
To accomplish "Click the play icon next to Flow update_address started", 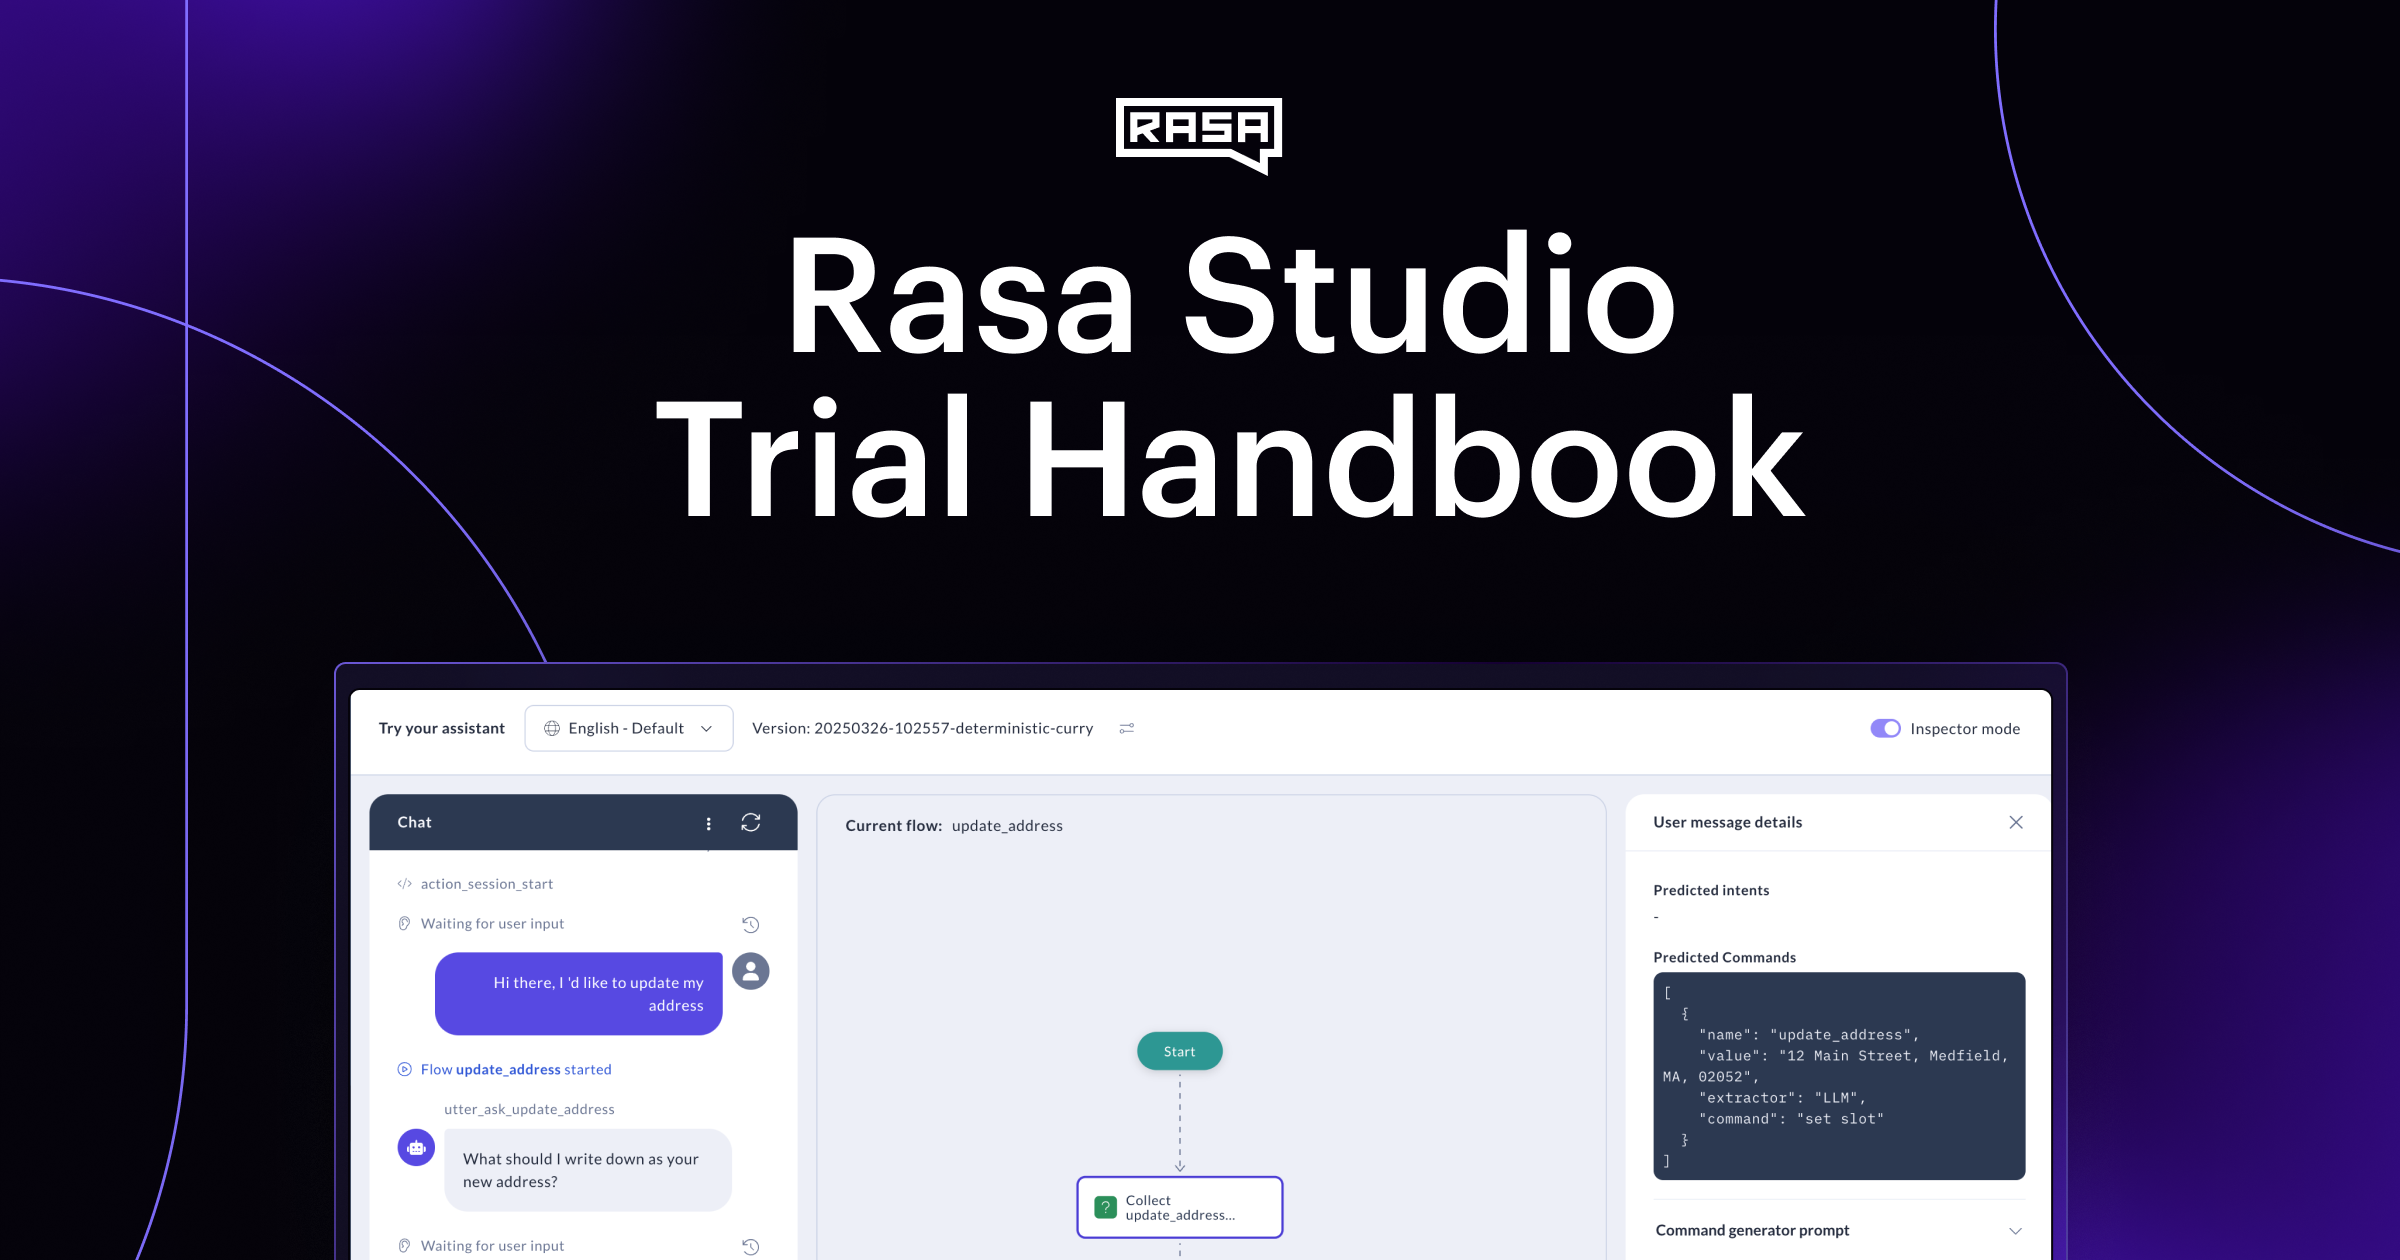I will [404, 1069].
